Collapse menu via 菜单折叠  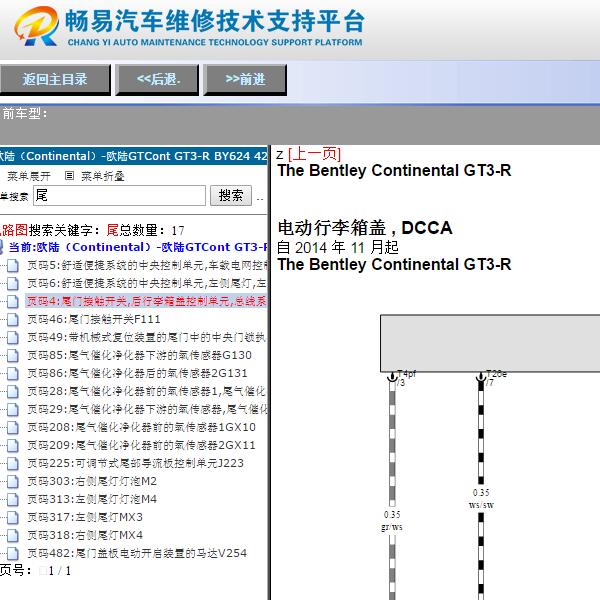103,176
